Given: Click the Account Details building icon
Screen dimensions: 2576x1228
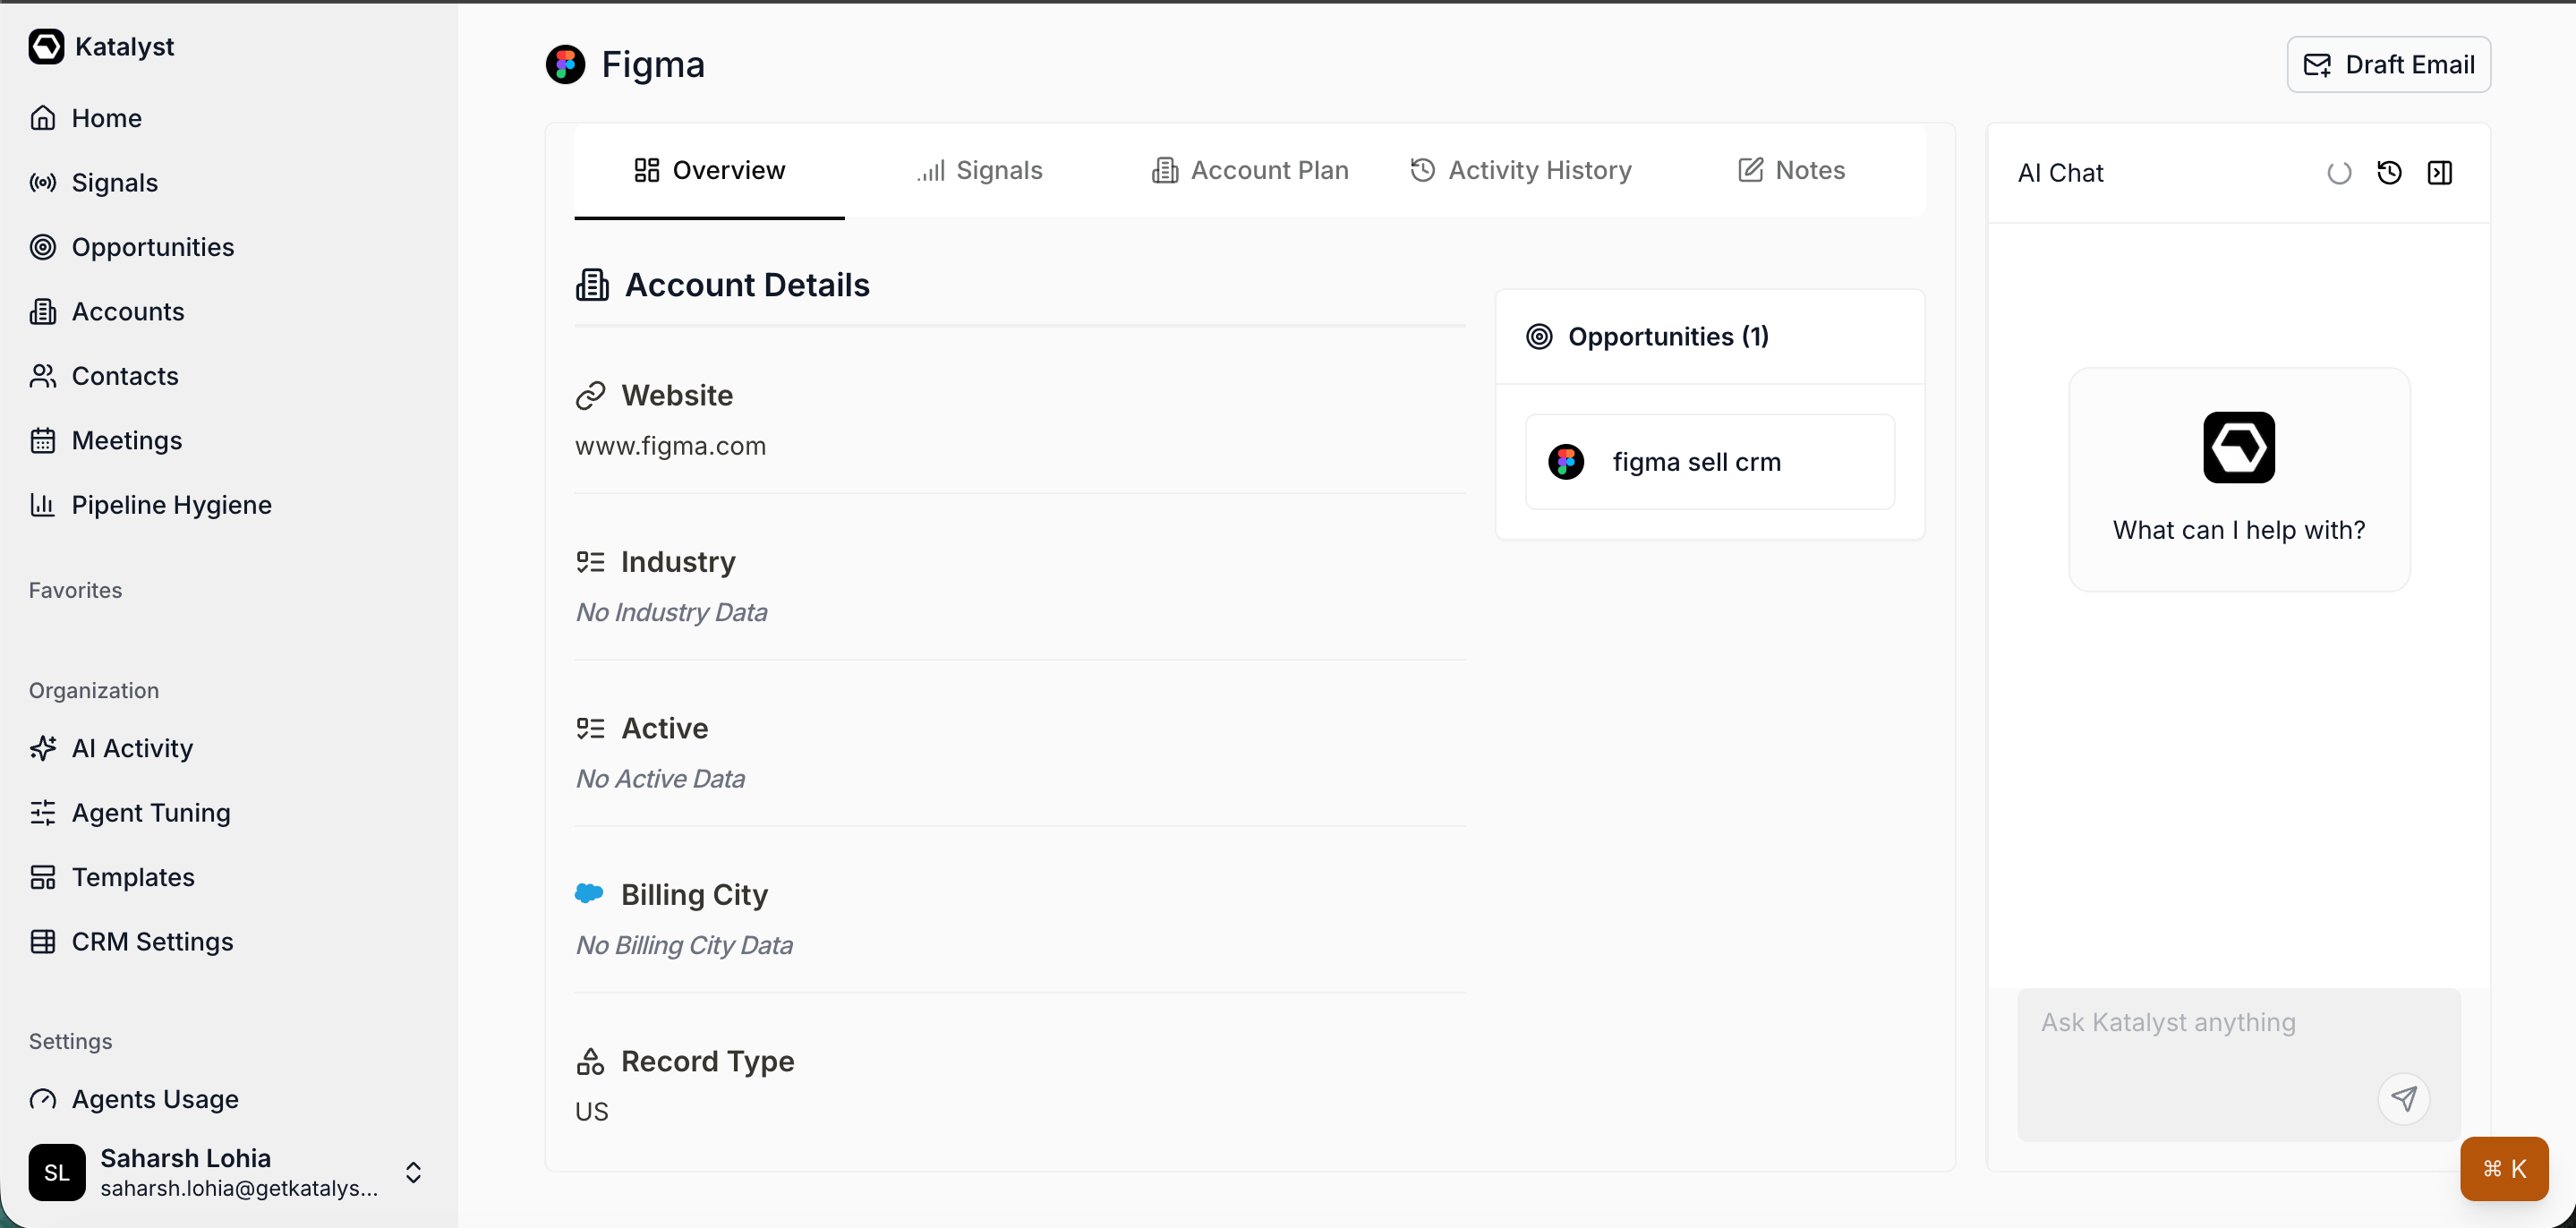Looking at the screenshot, I should coord(592,284).
